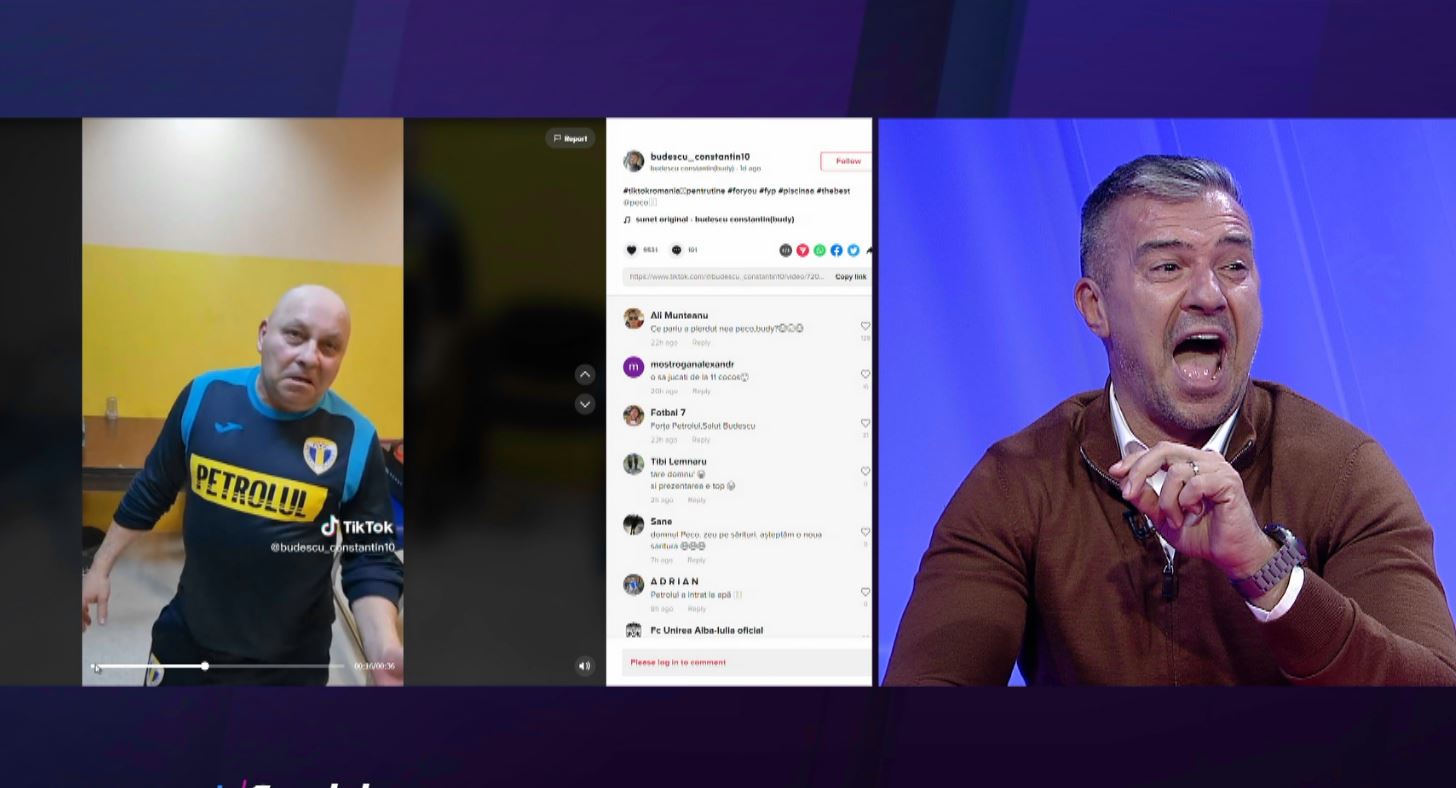The image size is (1456, 788).
Task: Reply to Fotbal 7's comment
Action: (x=702, y=440)
